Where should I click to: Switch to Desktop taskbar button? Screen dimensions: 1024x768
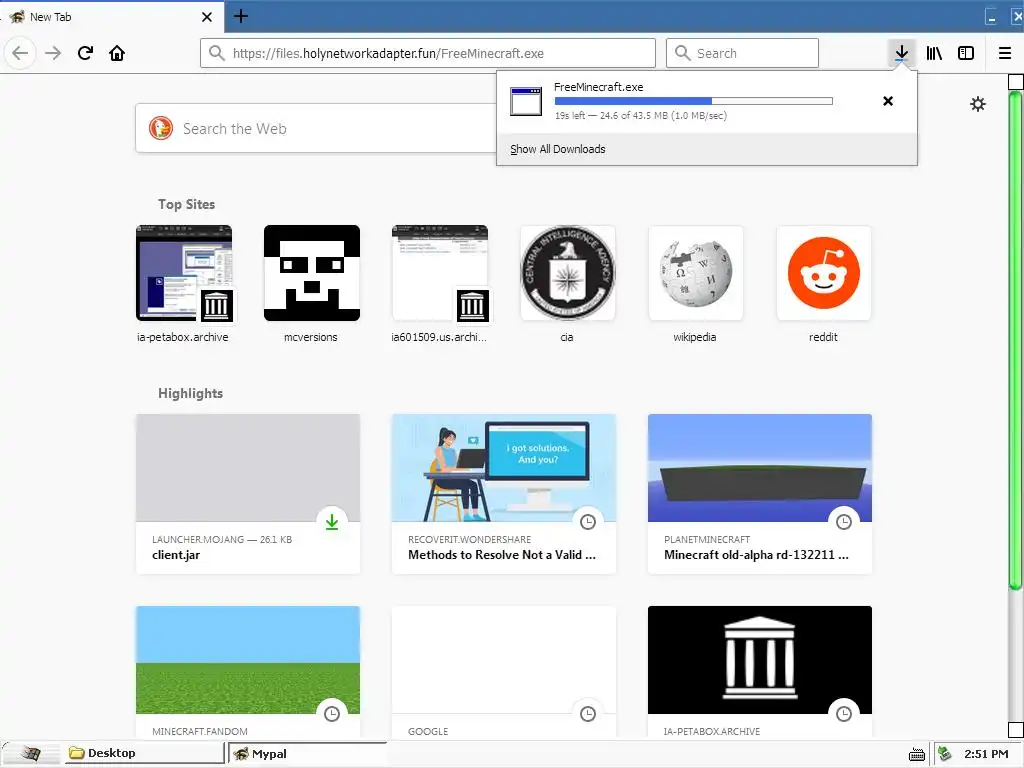[144, 753]
